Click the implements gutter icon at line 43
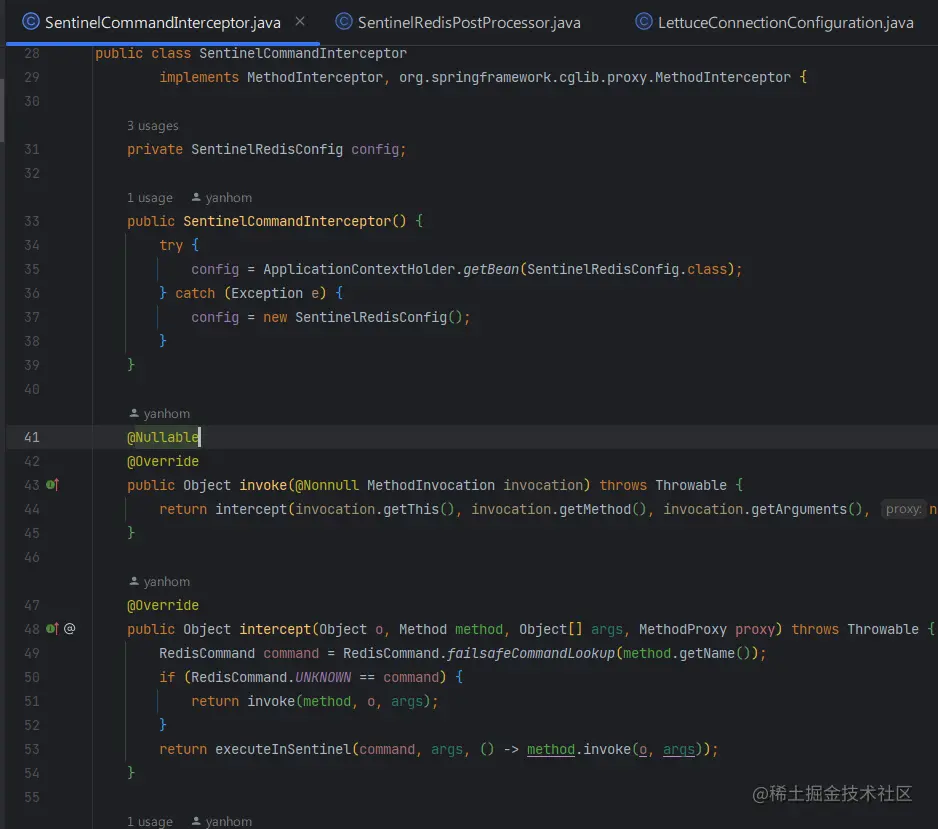The image size is (938, 829). coord(53,485)
